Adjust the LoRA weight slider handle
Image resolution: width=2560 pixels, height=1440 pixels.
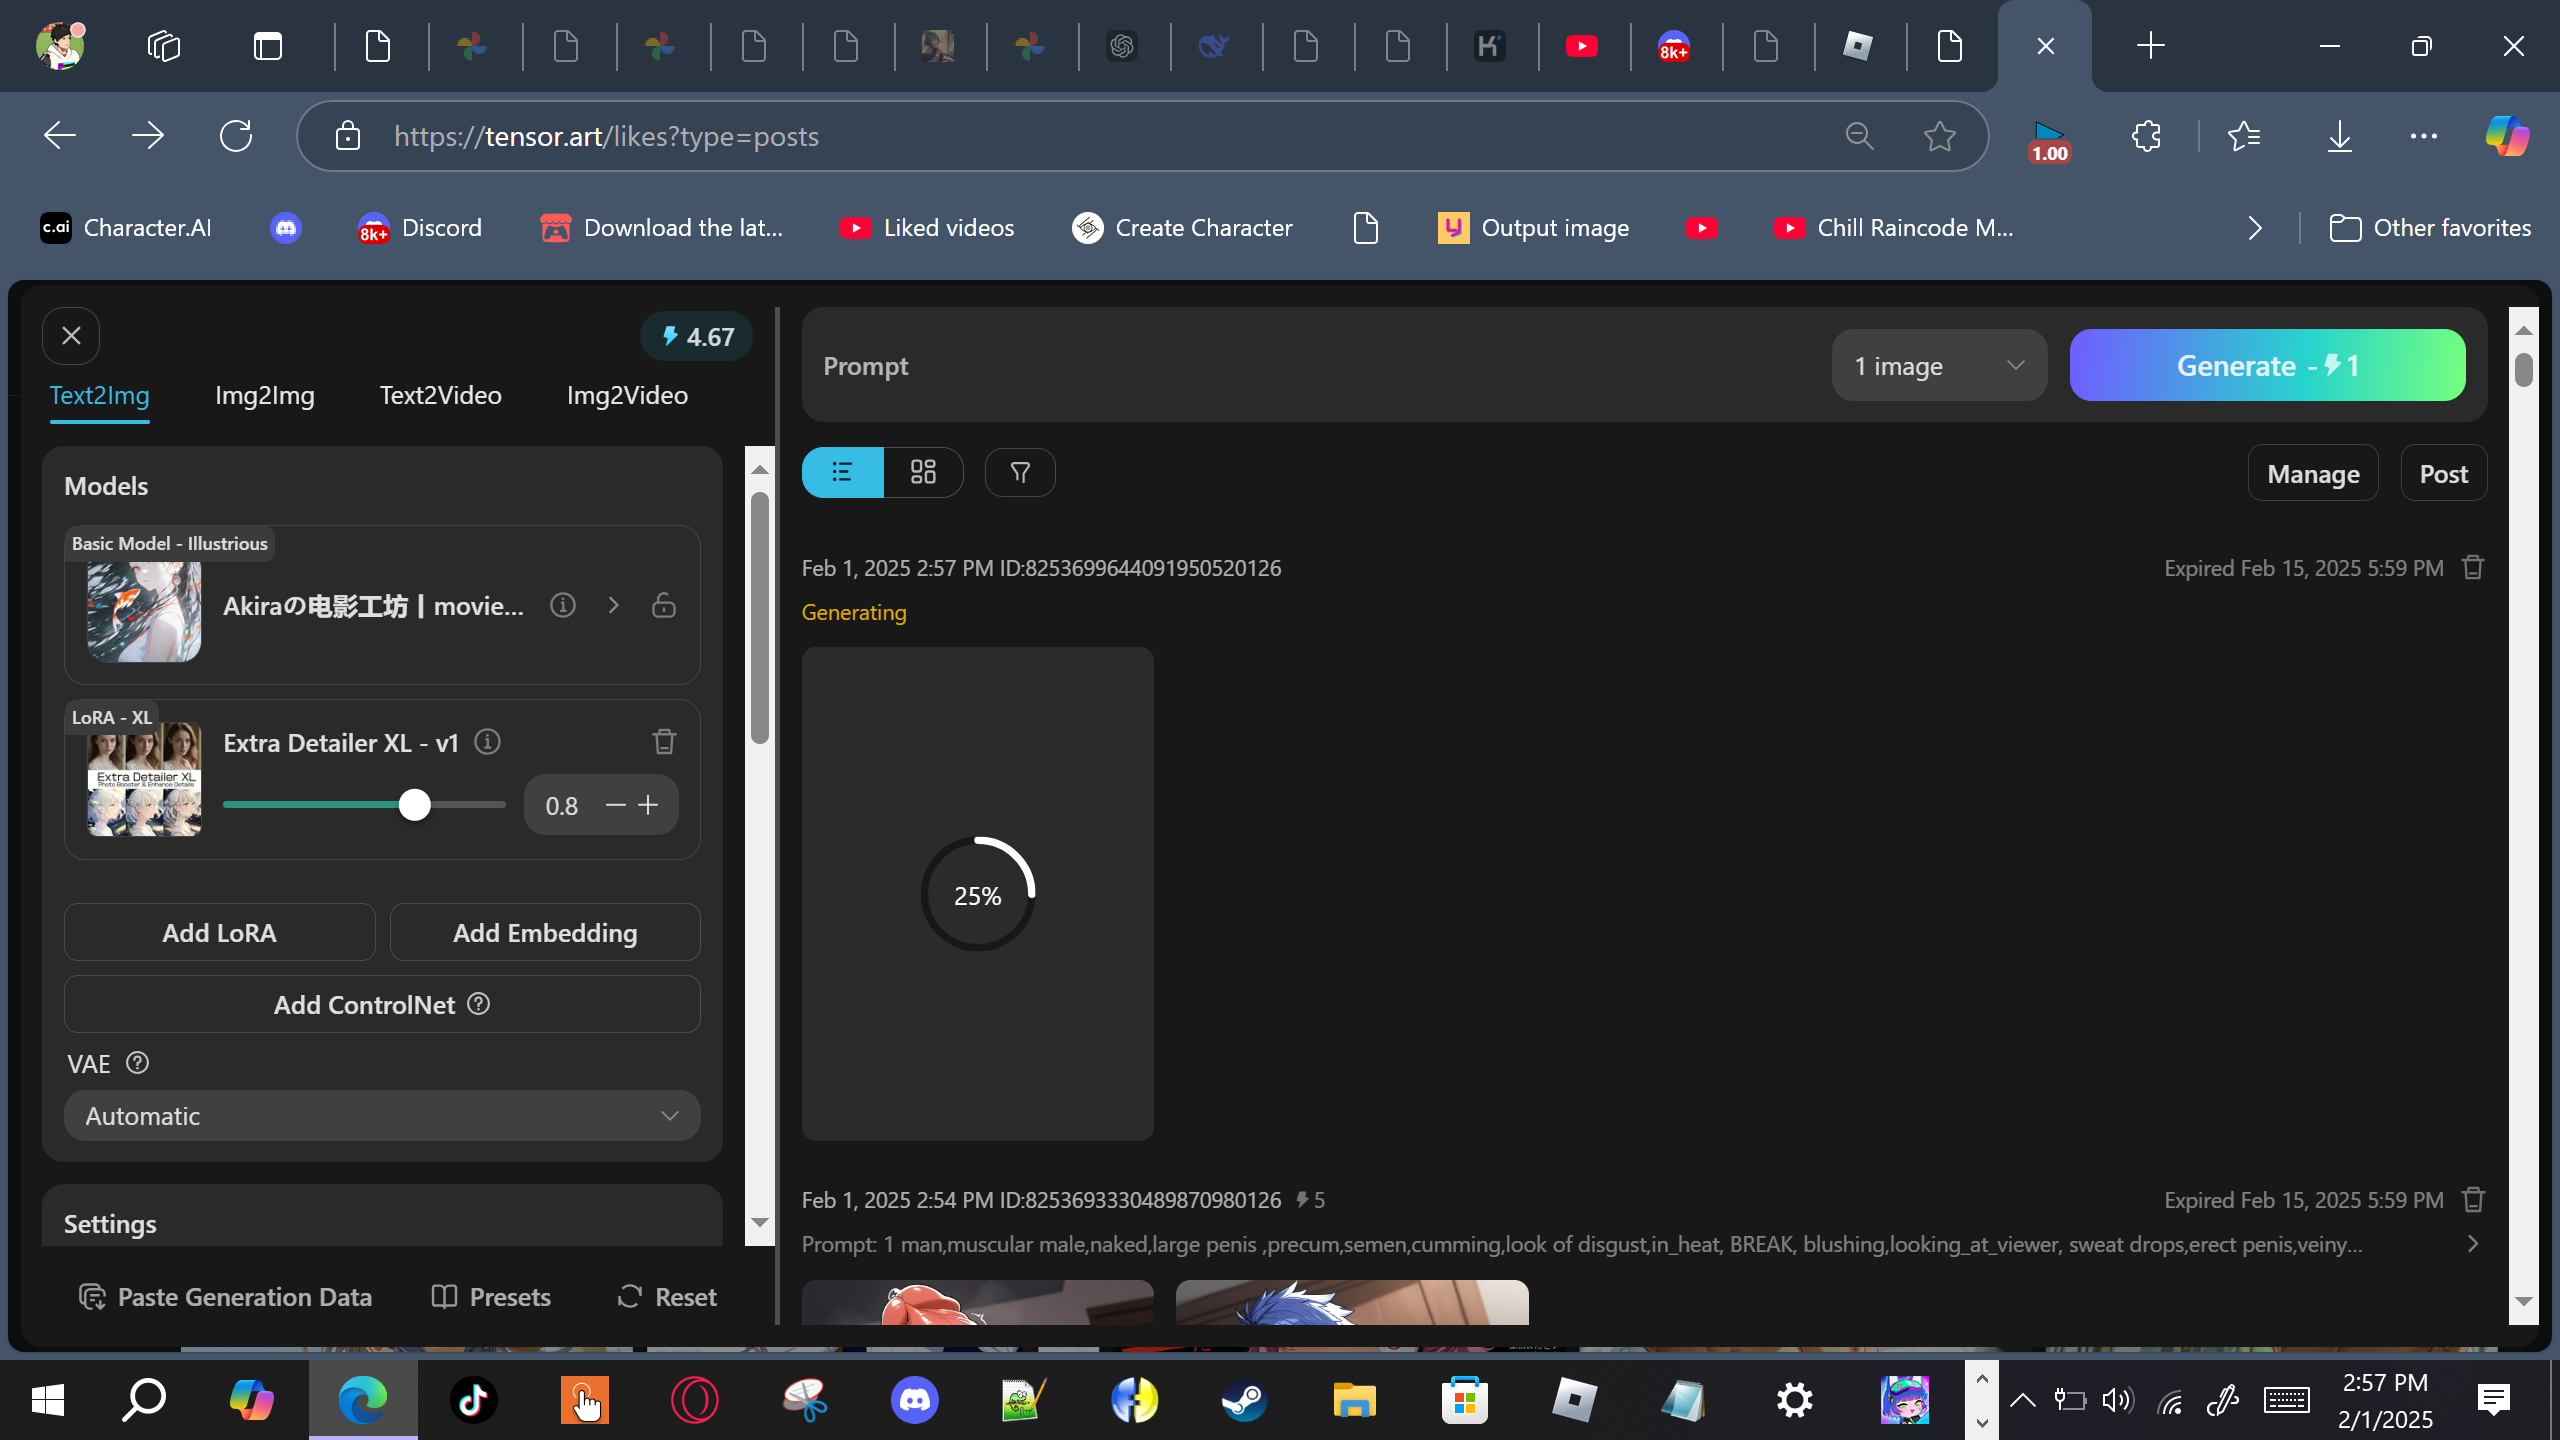coord(414,805)
